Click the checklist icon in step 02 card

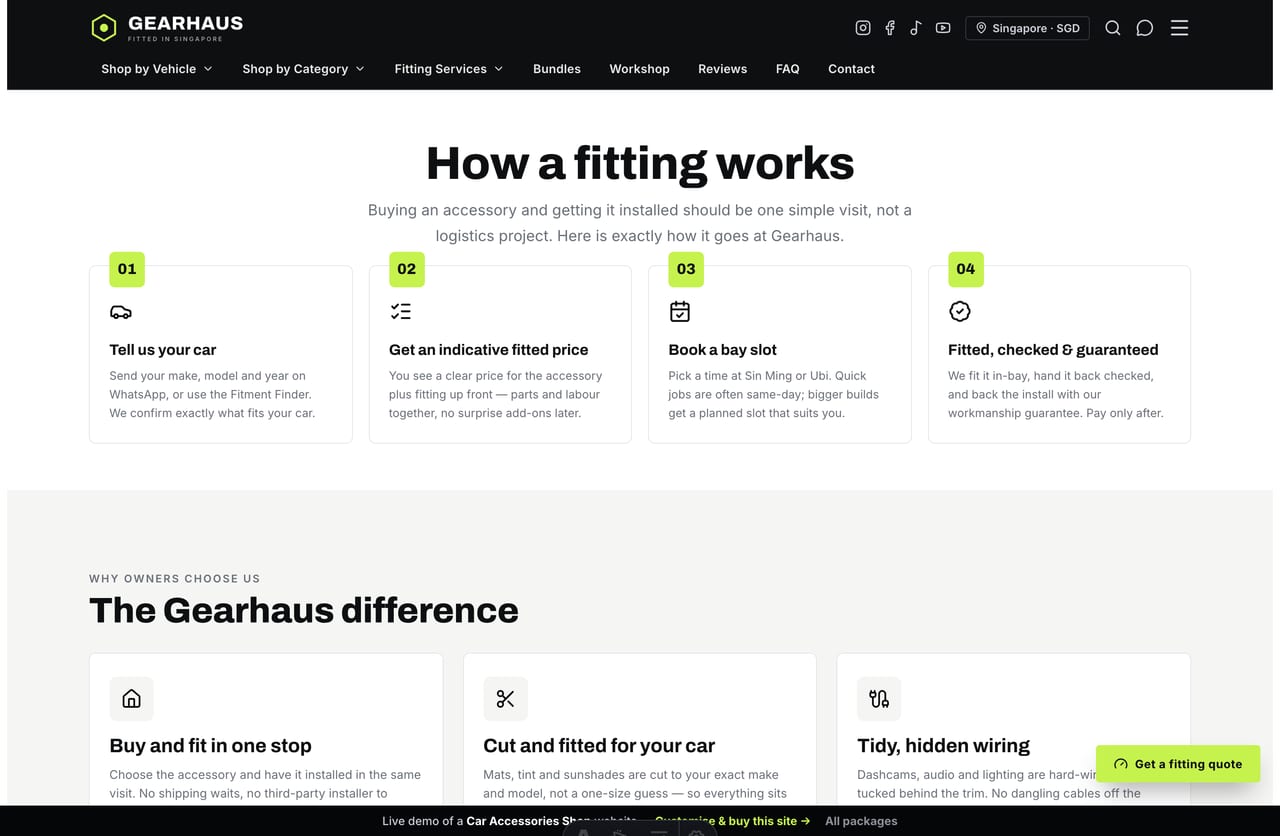coord(400,312)
